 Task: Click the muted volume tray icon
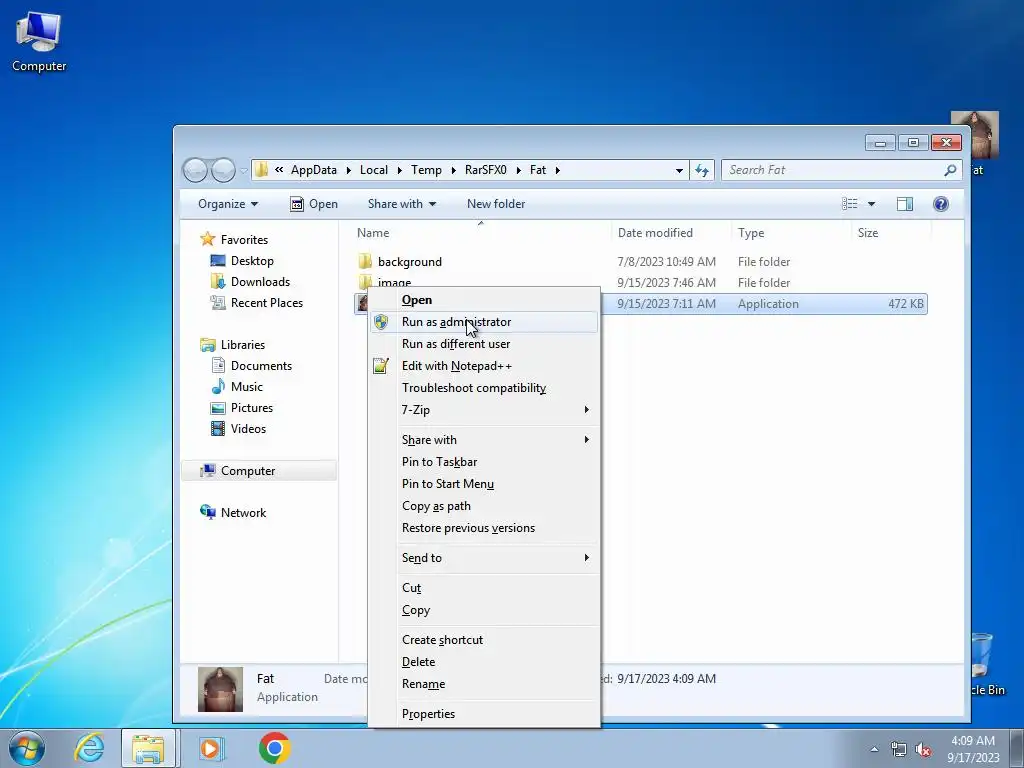click(x=923, y=750)
